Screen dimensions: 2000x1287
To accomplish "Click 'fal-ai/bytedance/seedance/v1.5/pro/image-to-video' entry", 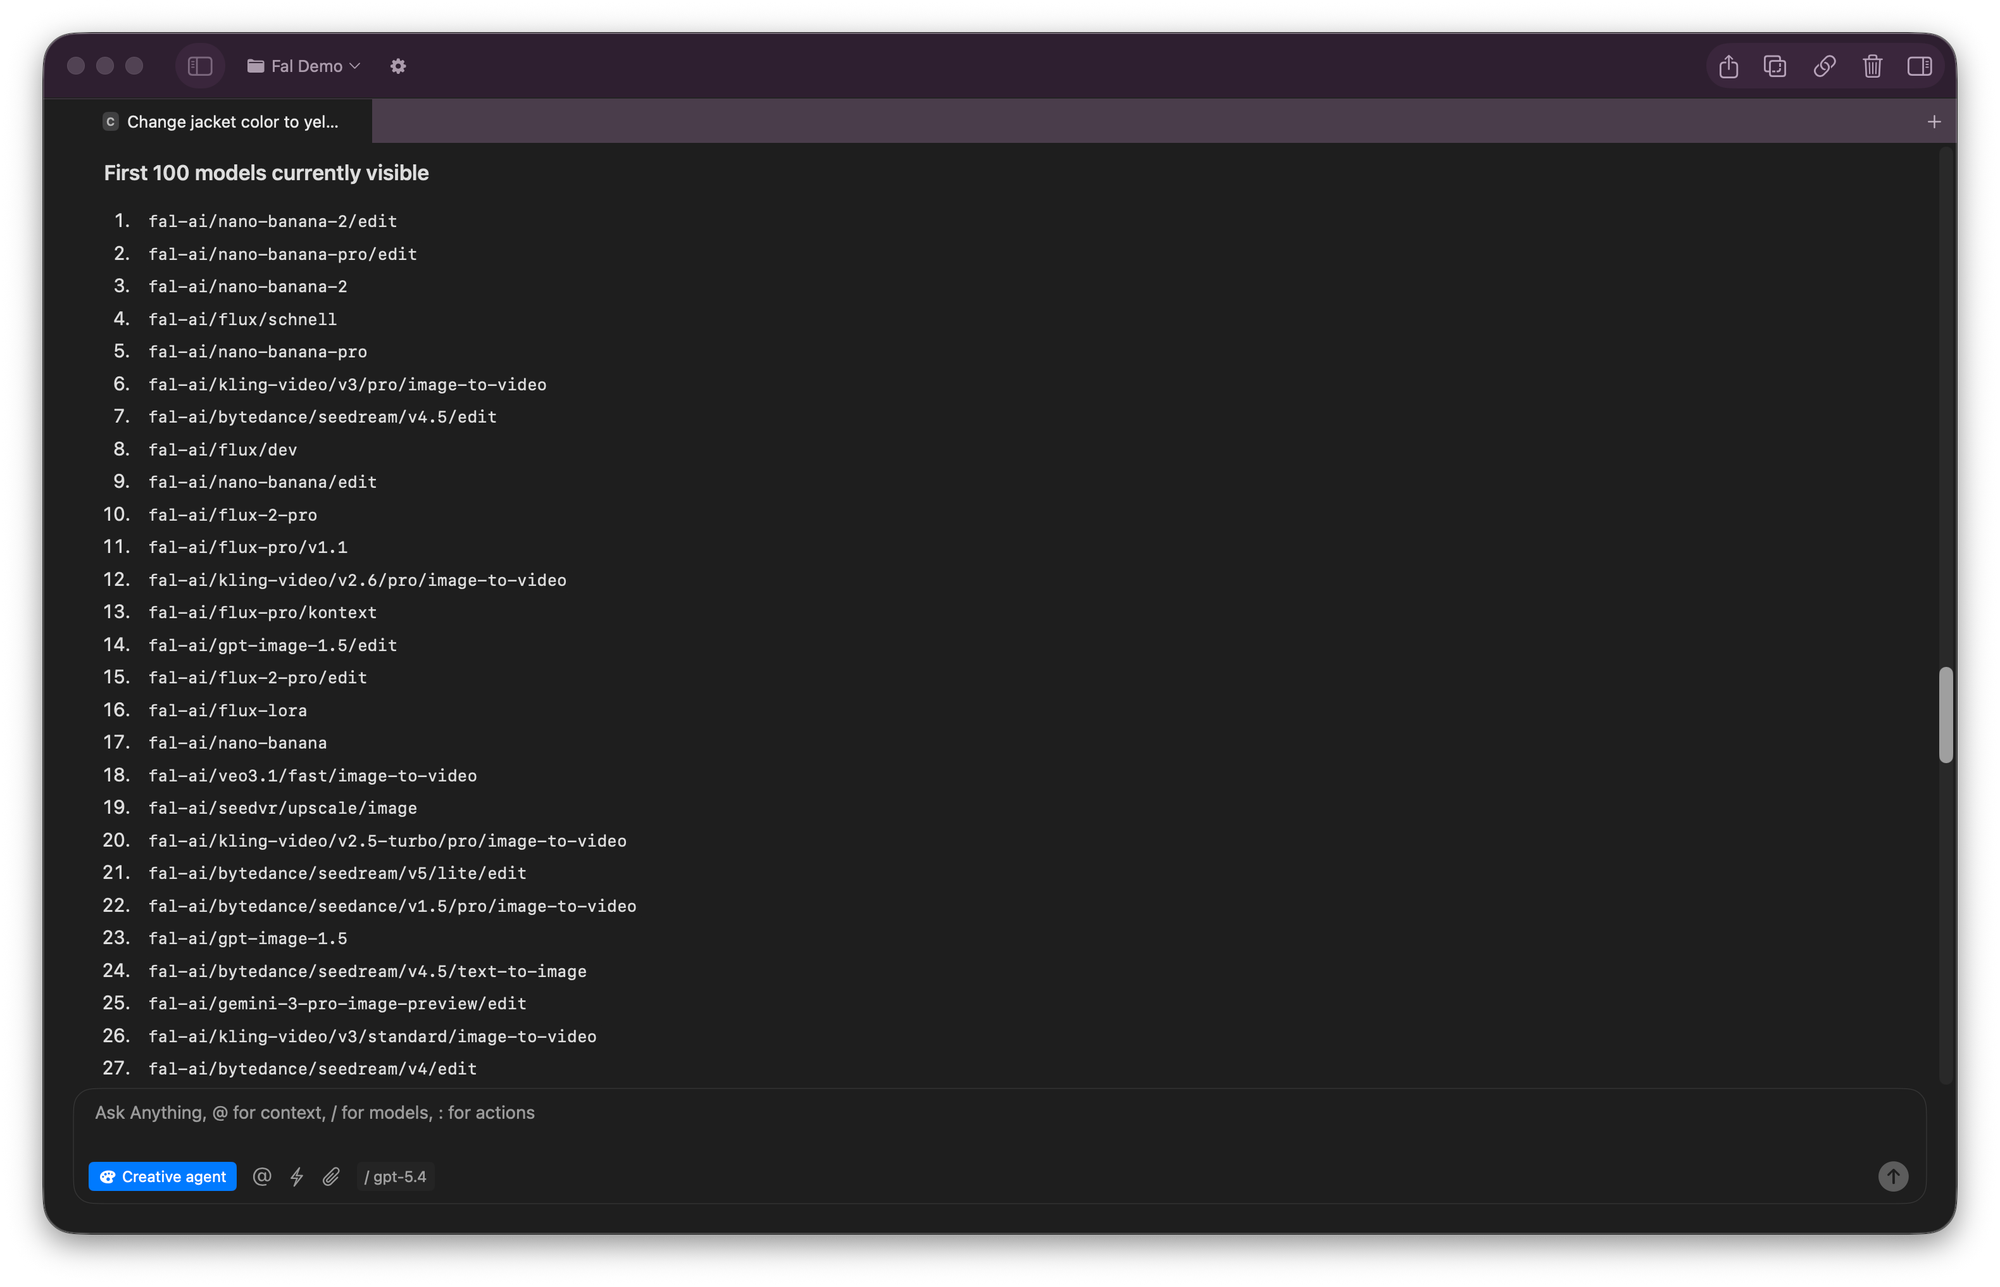I will (x=393, y=906).
